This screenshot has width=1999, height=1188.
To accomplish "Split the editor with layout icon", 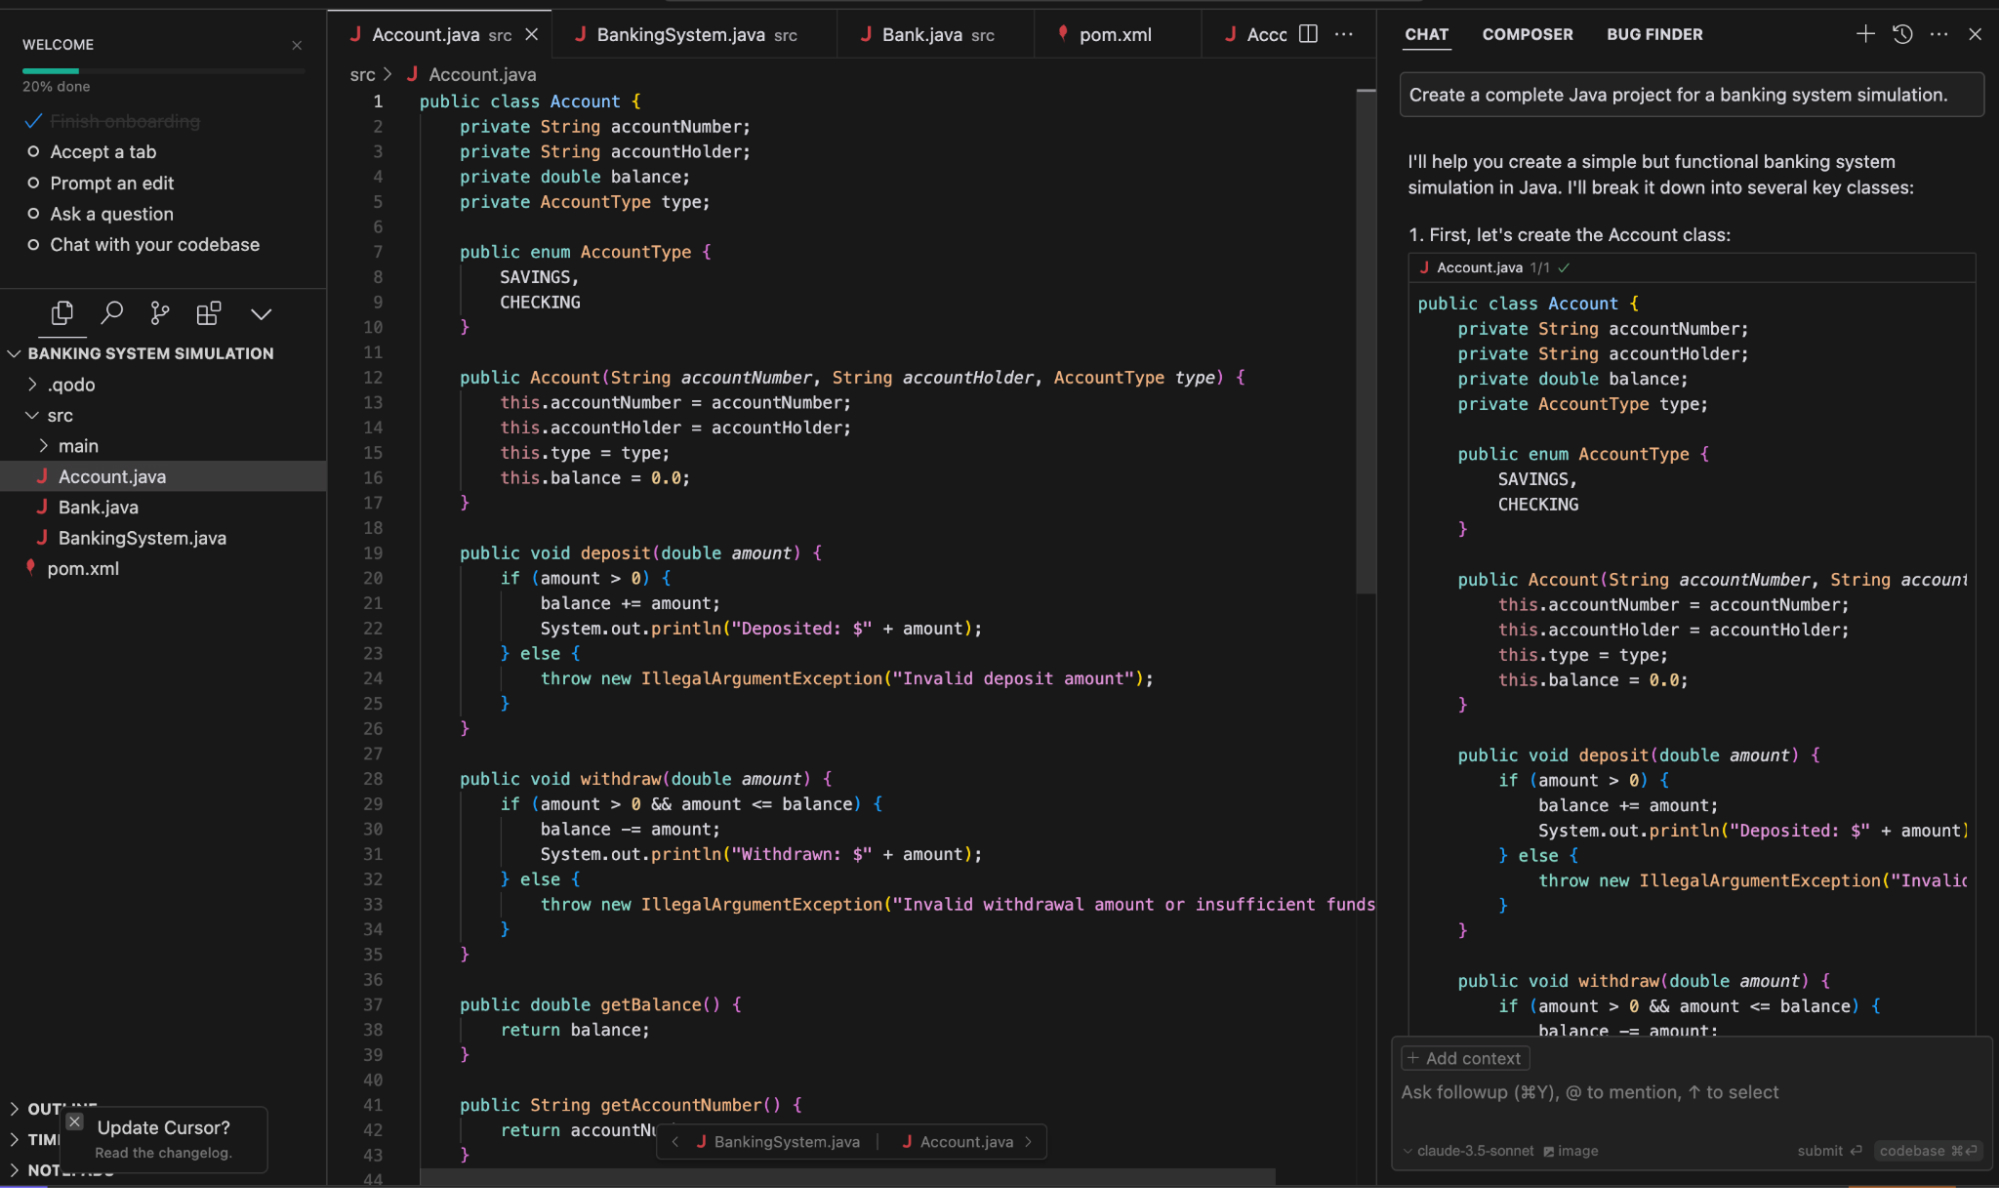I will [1308, 34].
